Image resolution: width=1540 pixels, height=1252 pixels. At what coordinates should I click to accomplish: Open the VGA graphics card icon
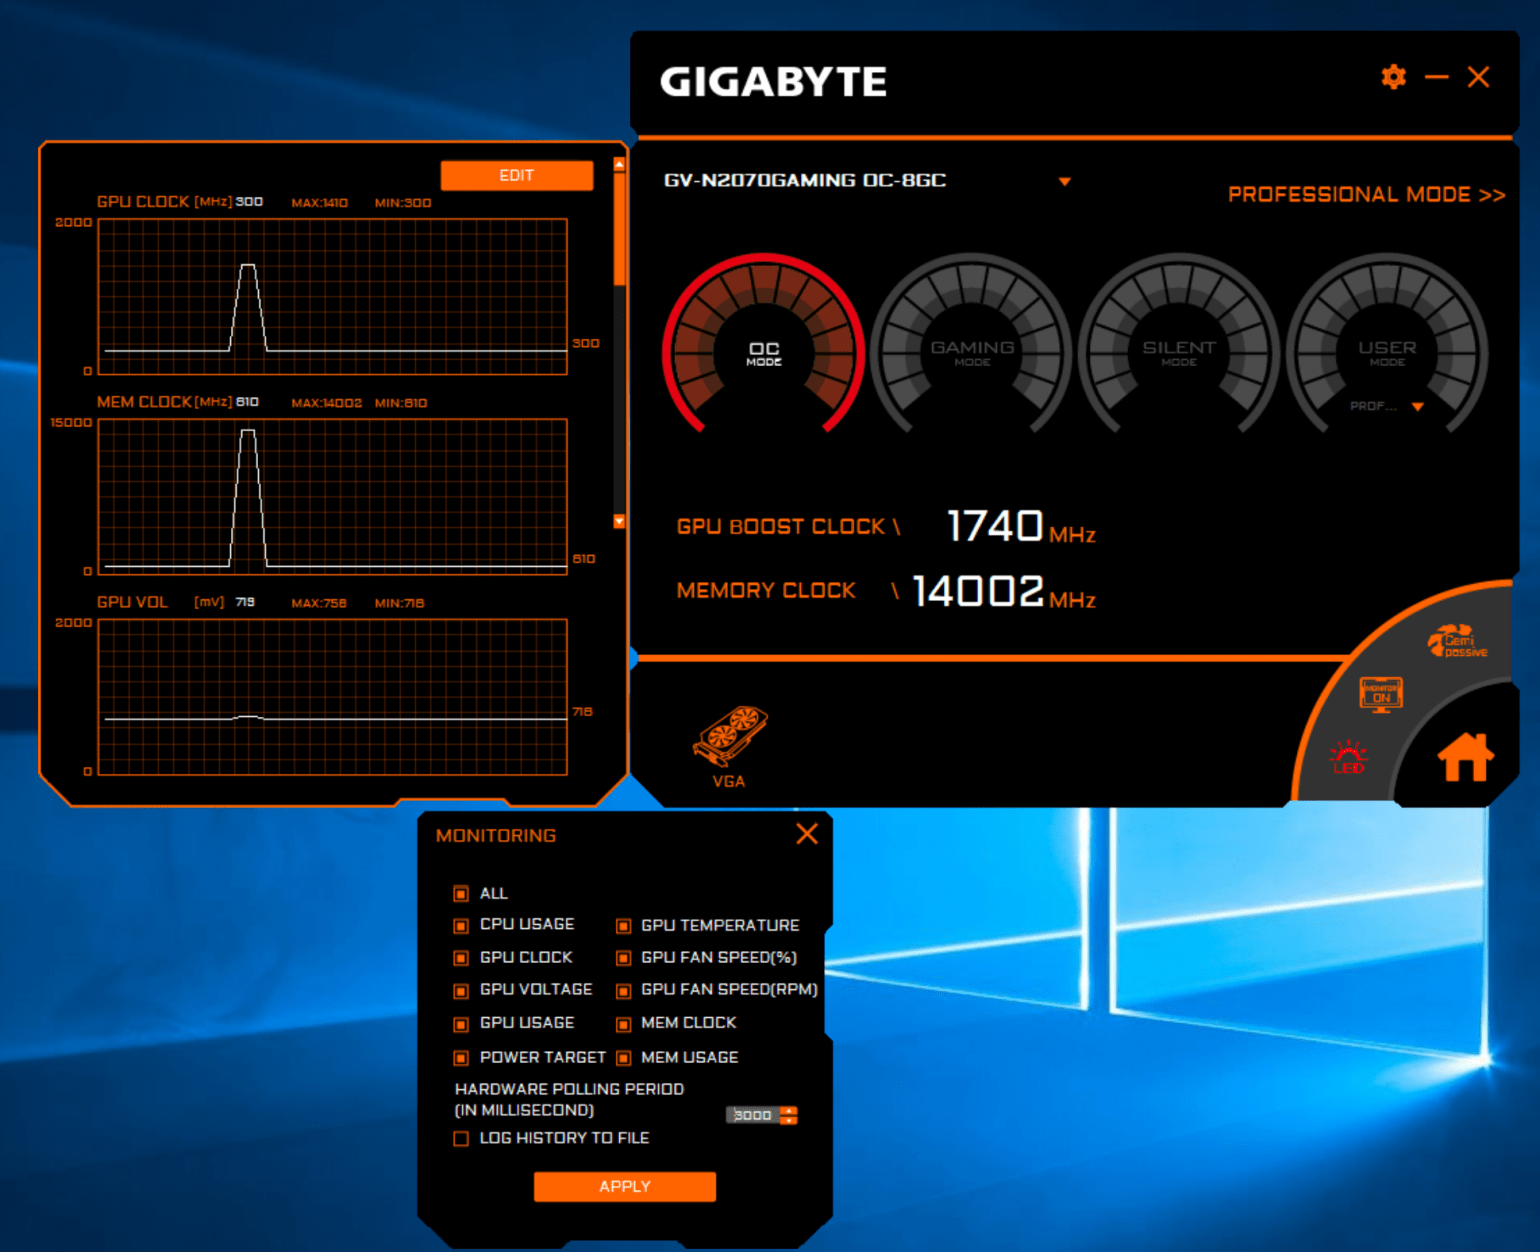coord(730,746)
